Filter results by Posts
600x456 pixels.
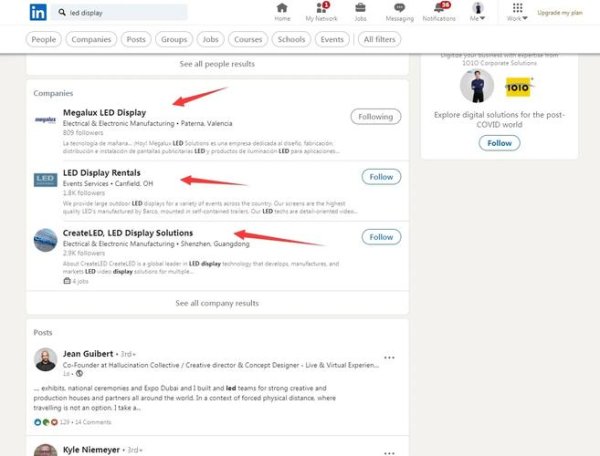tap(136, 39)
